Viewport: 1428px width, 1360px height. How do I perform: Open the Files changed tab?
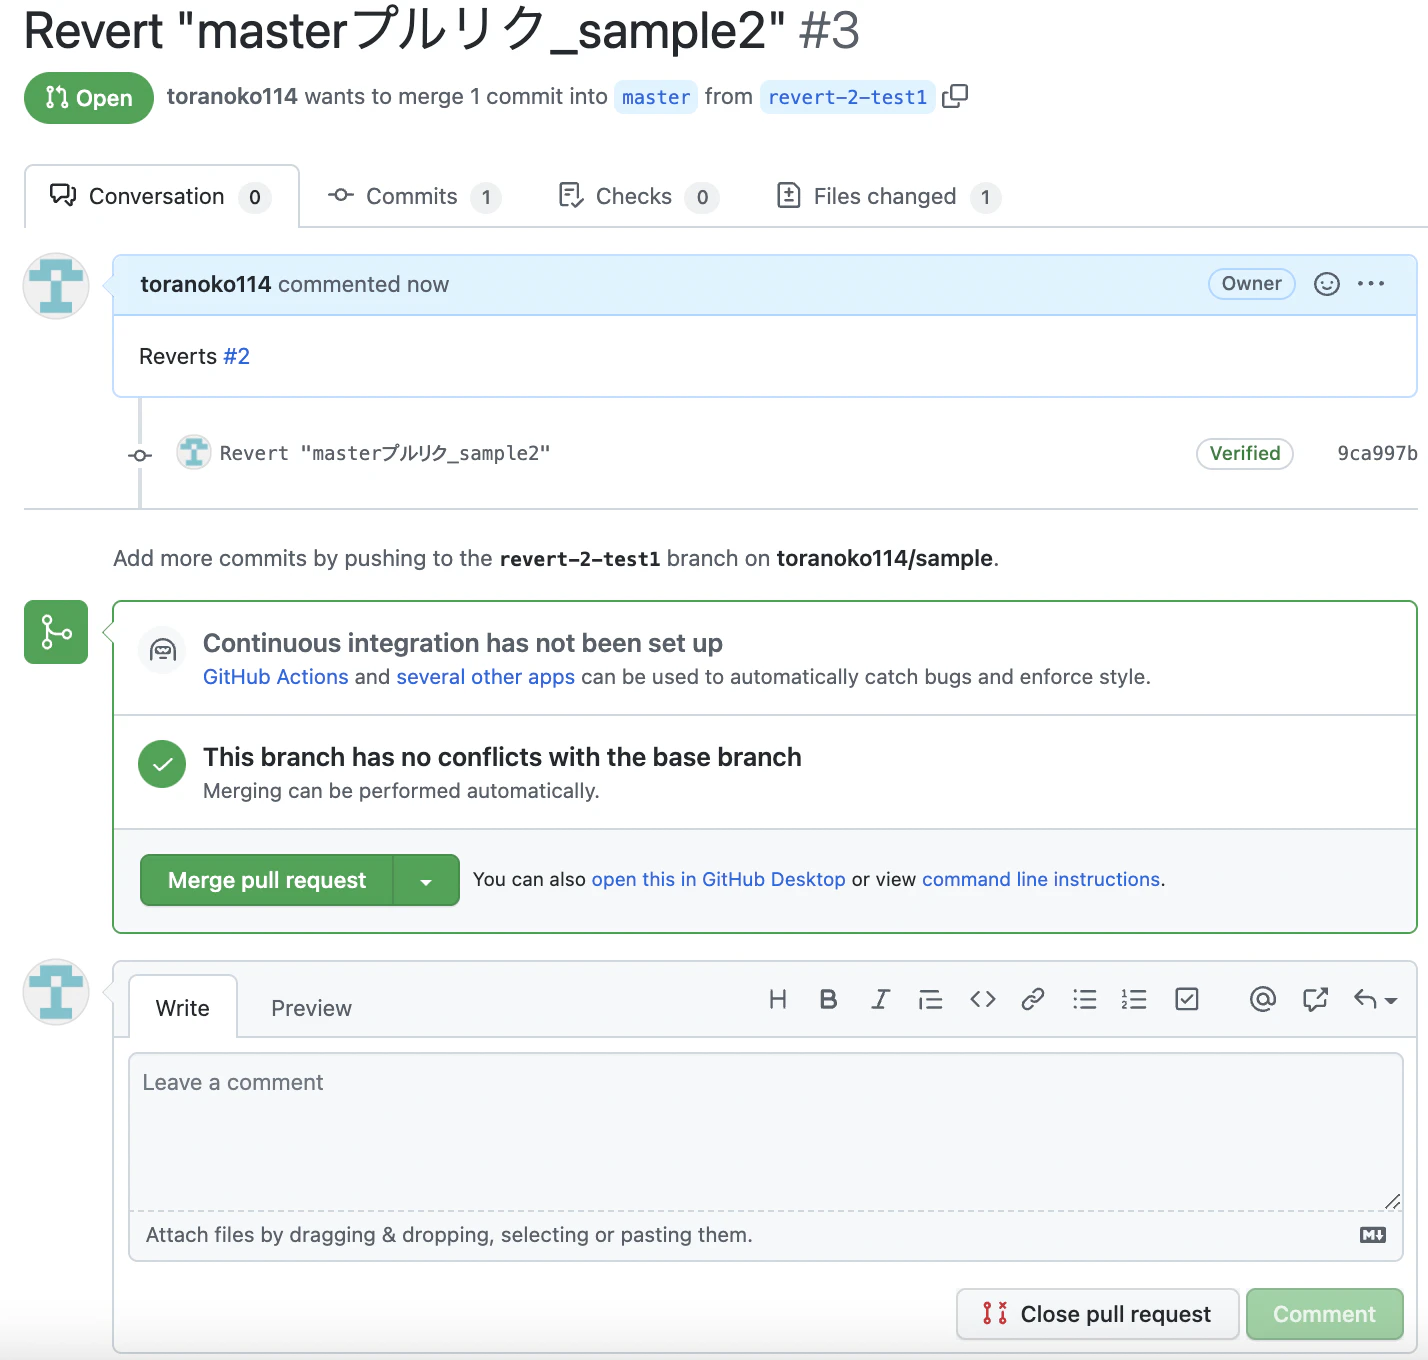click(888, 196)
